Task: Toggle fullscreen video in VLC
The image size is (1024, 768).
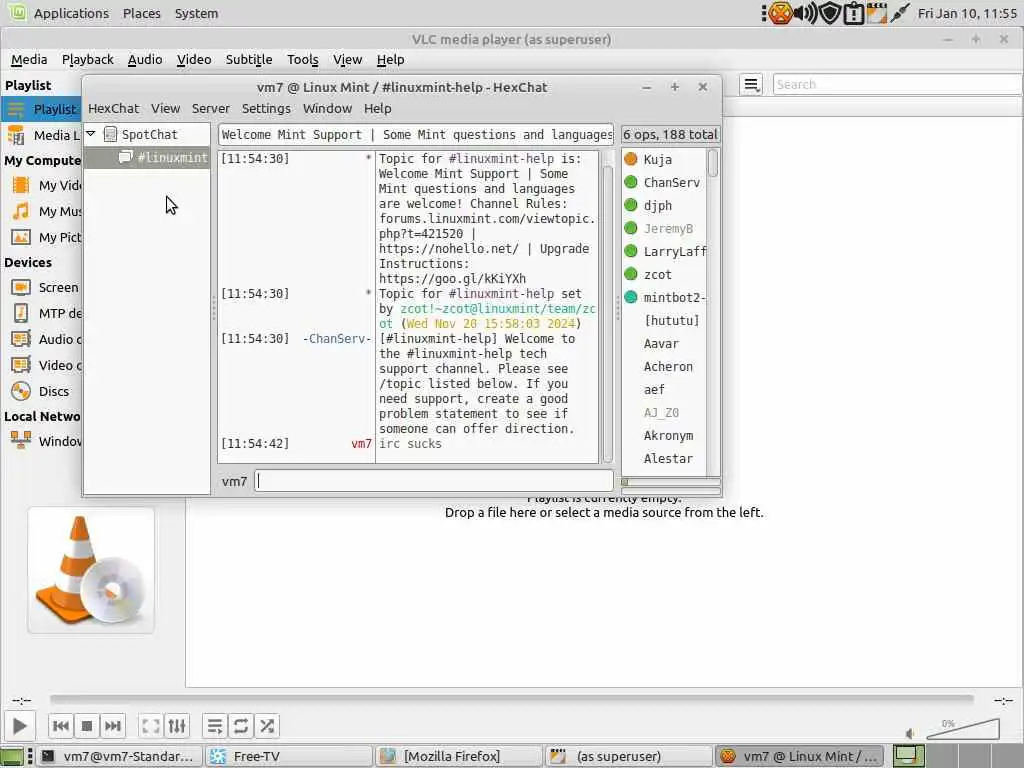Action: tap(151, 726)
